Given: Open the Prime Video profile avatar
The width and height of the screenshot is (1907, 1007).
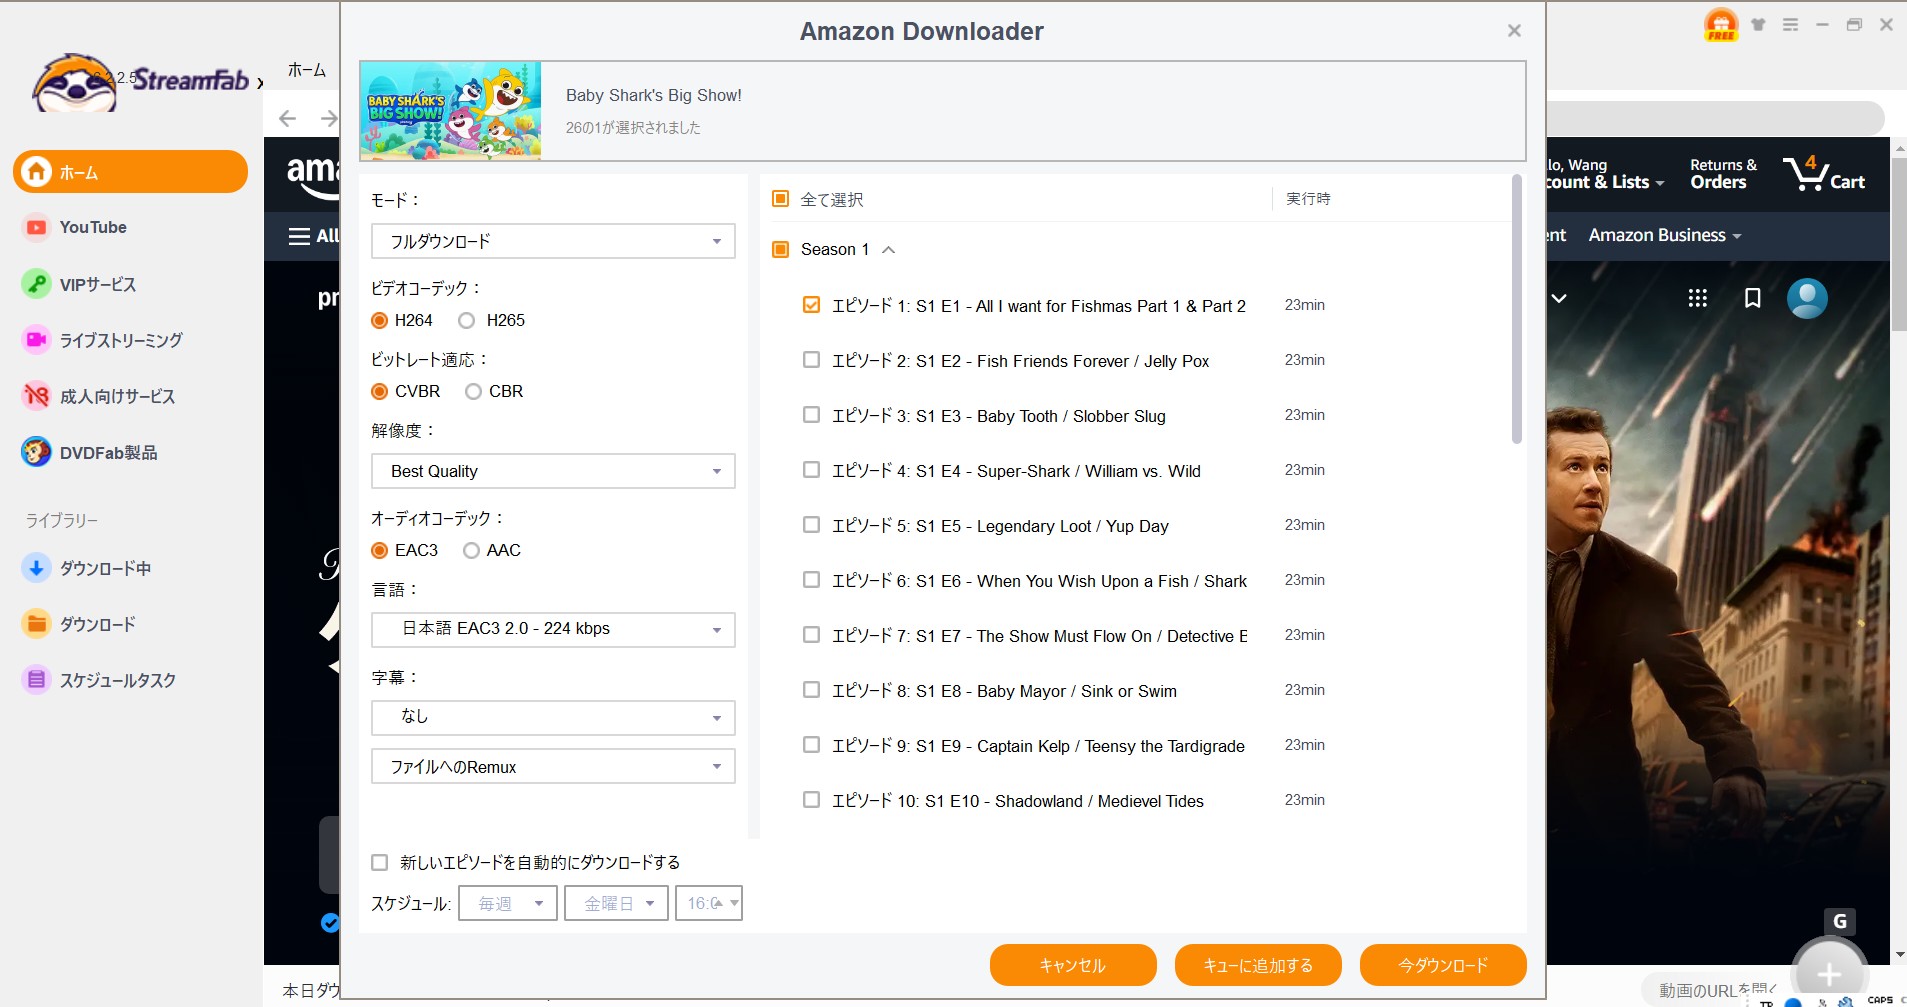Looking at the screenshot, I should point(1807,298).
